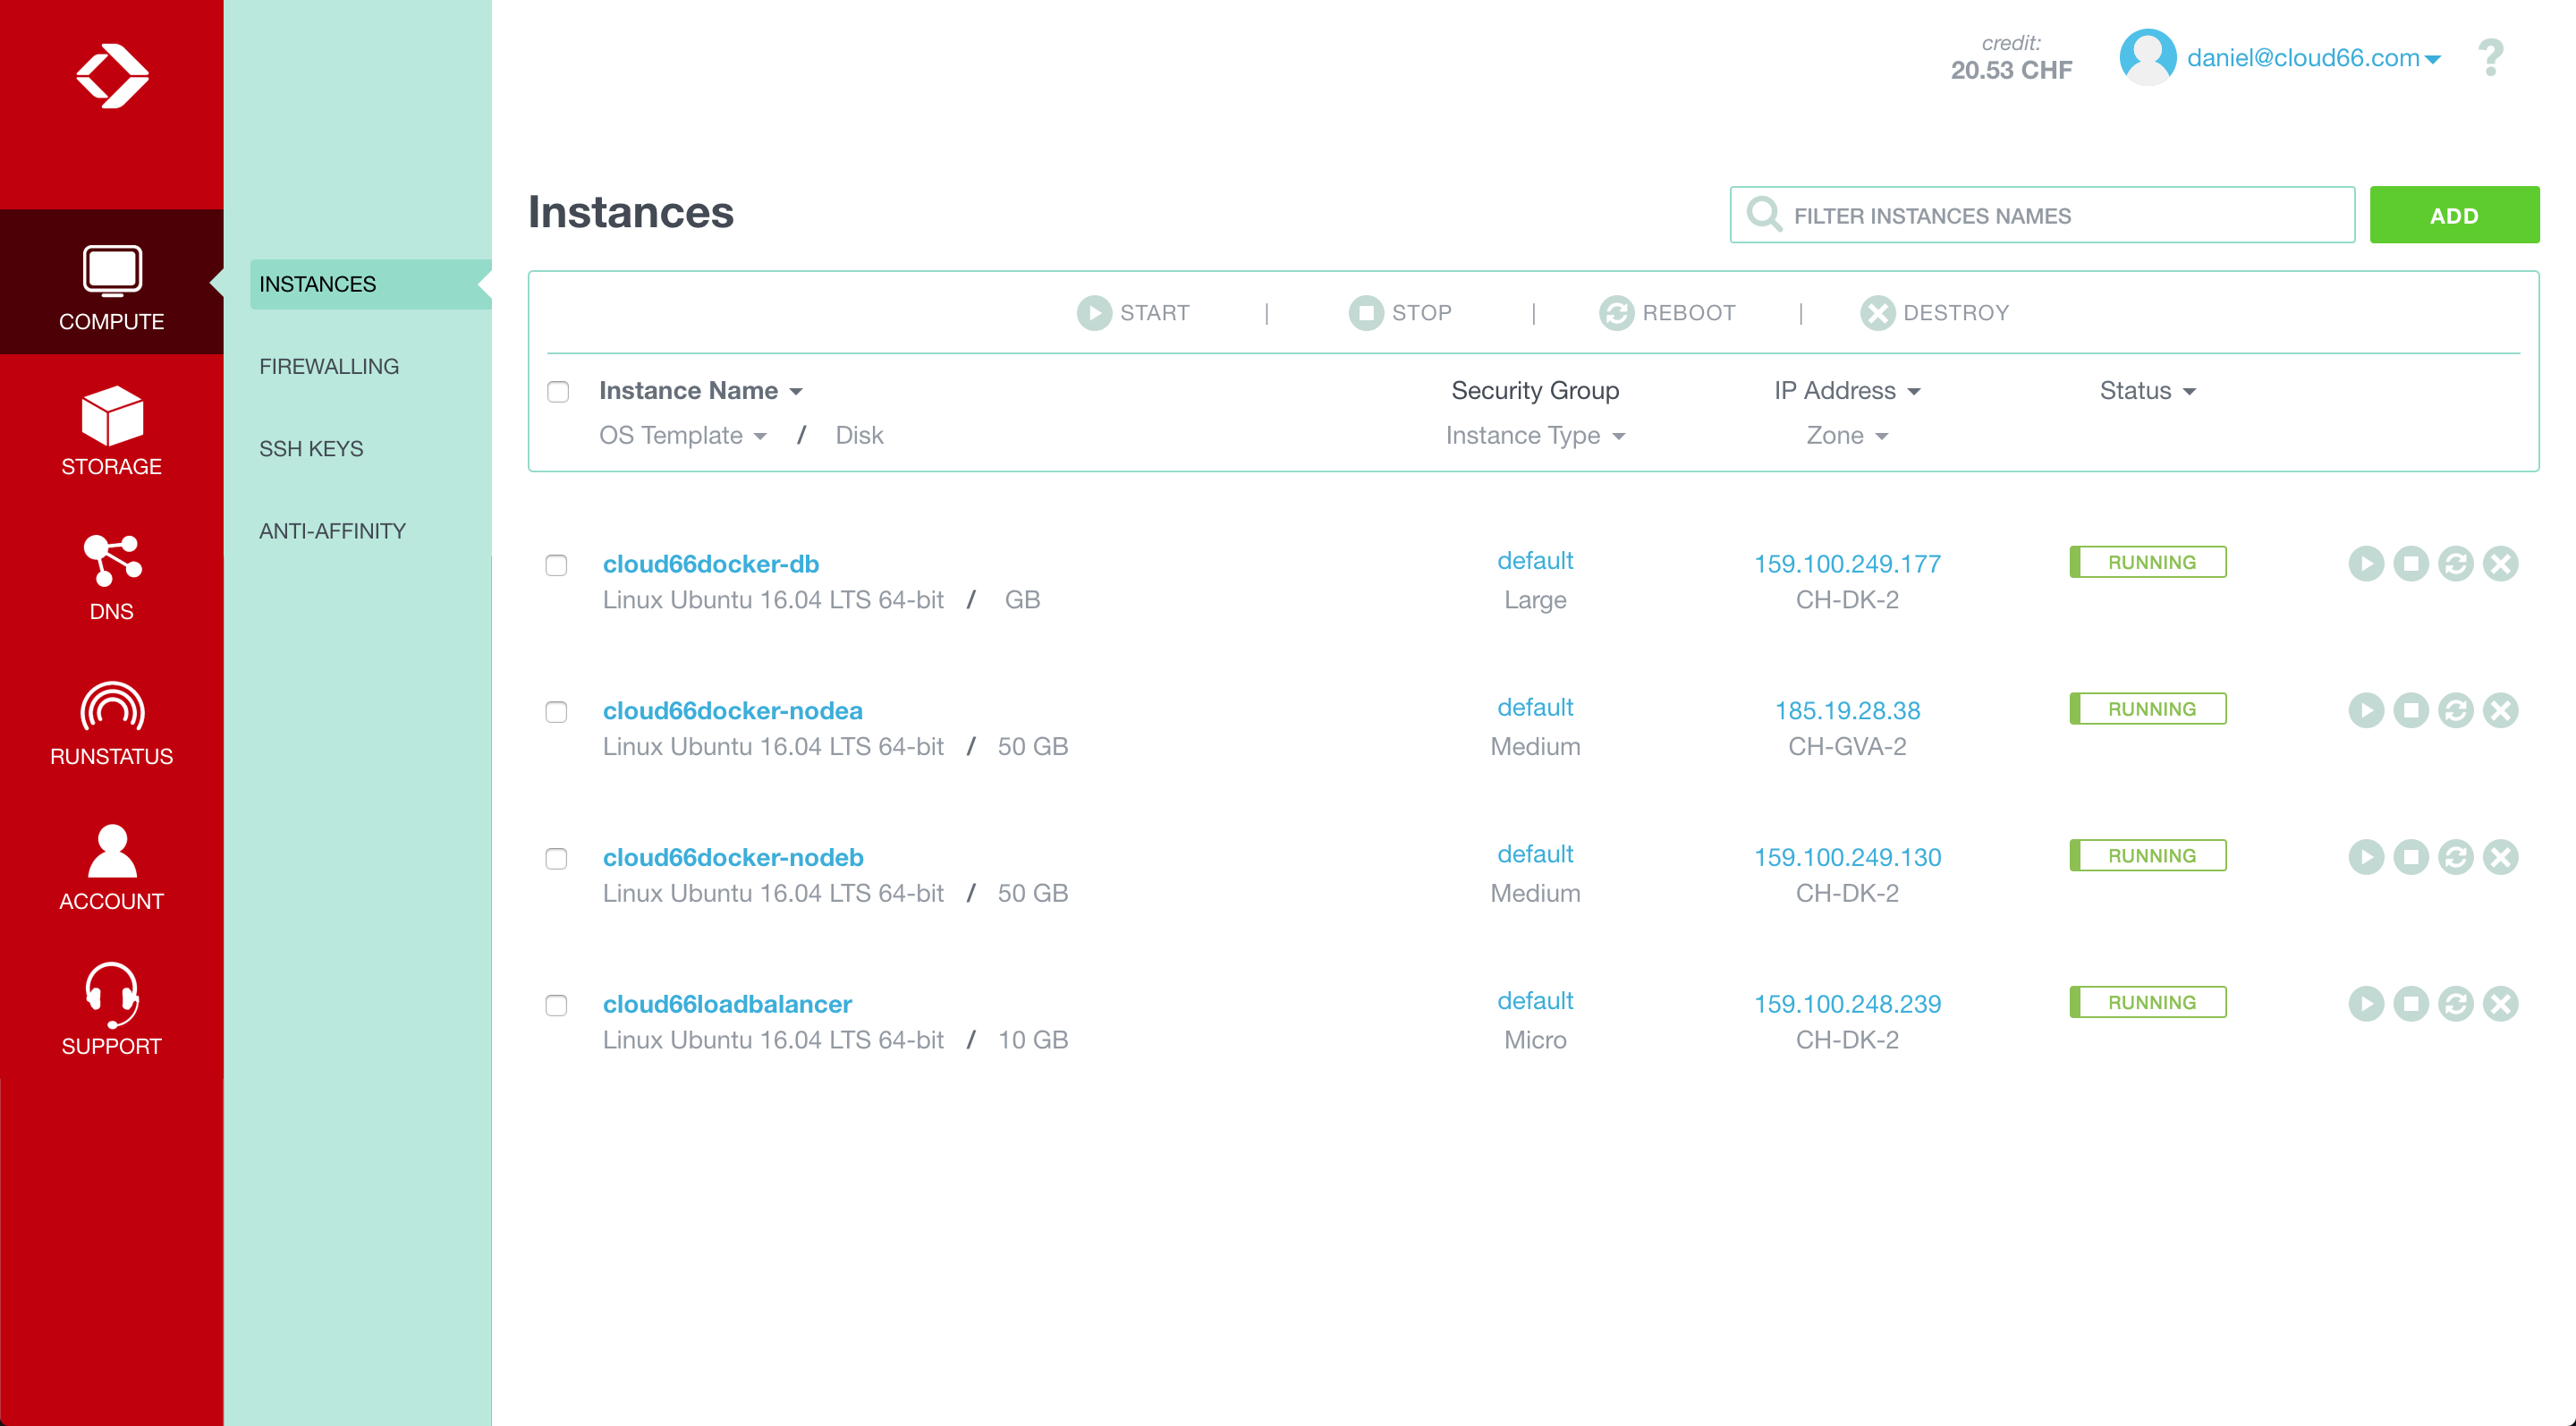The width and height of the screenshot is (2576, 1426).
Task: Reboot cloud66docker-db using its reboot icon
Action: (2456, 564)
